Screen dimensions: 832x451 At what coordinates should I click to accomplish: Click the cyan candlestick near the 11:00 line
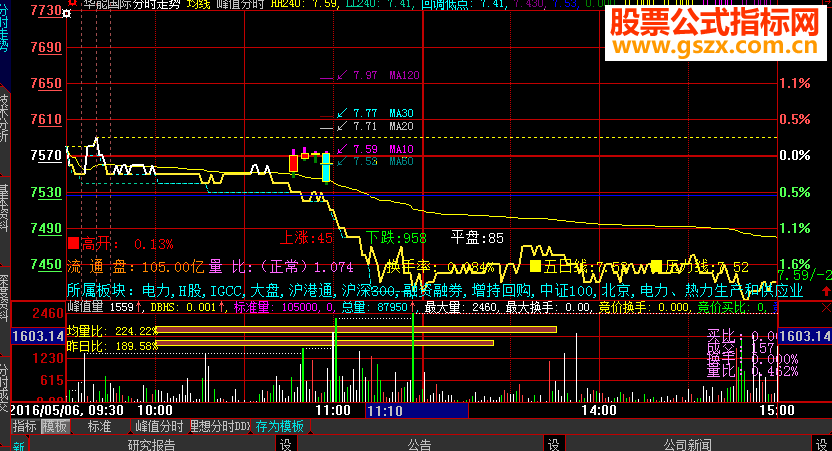coord(326,167)
